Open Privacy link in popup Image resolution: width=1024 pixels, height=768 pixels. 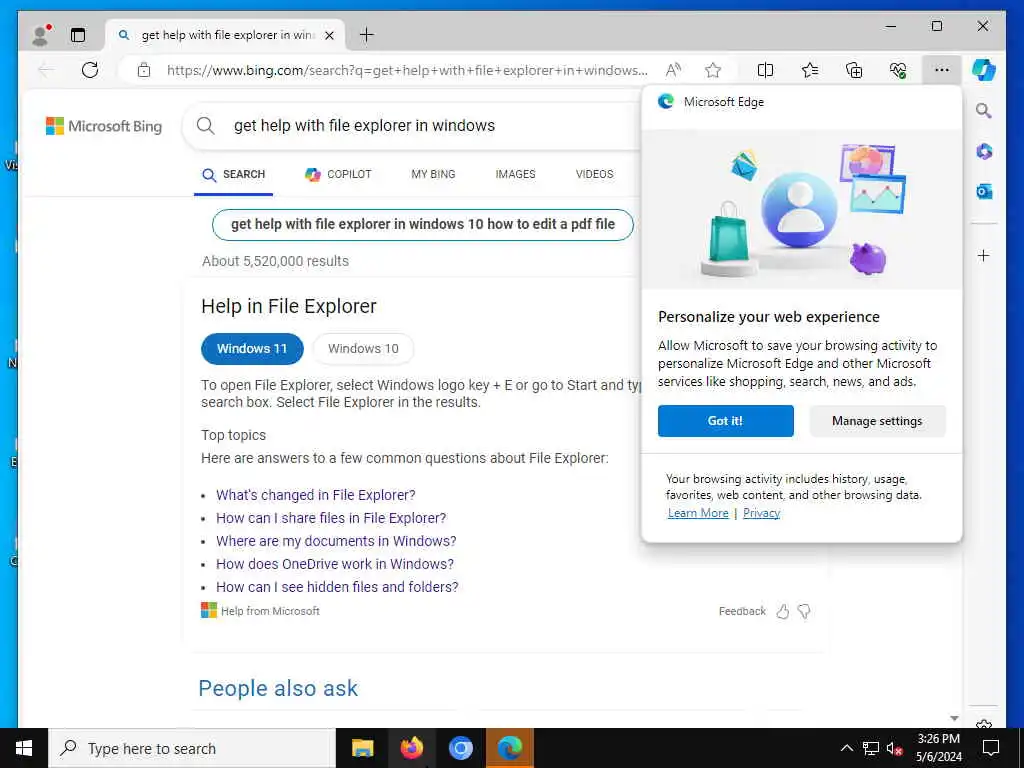tap(761, 513)
